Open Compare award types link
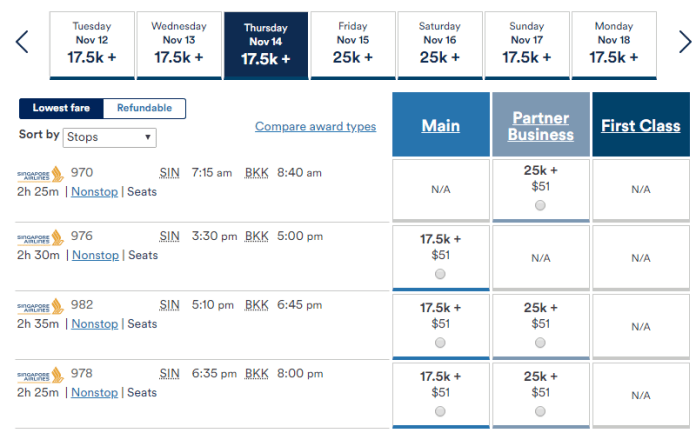Image resolution: width=696 pixels, height=433 pixels. click(316, 127)
